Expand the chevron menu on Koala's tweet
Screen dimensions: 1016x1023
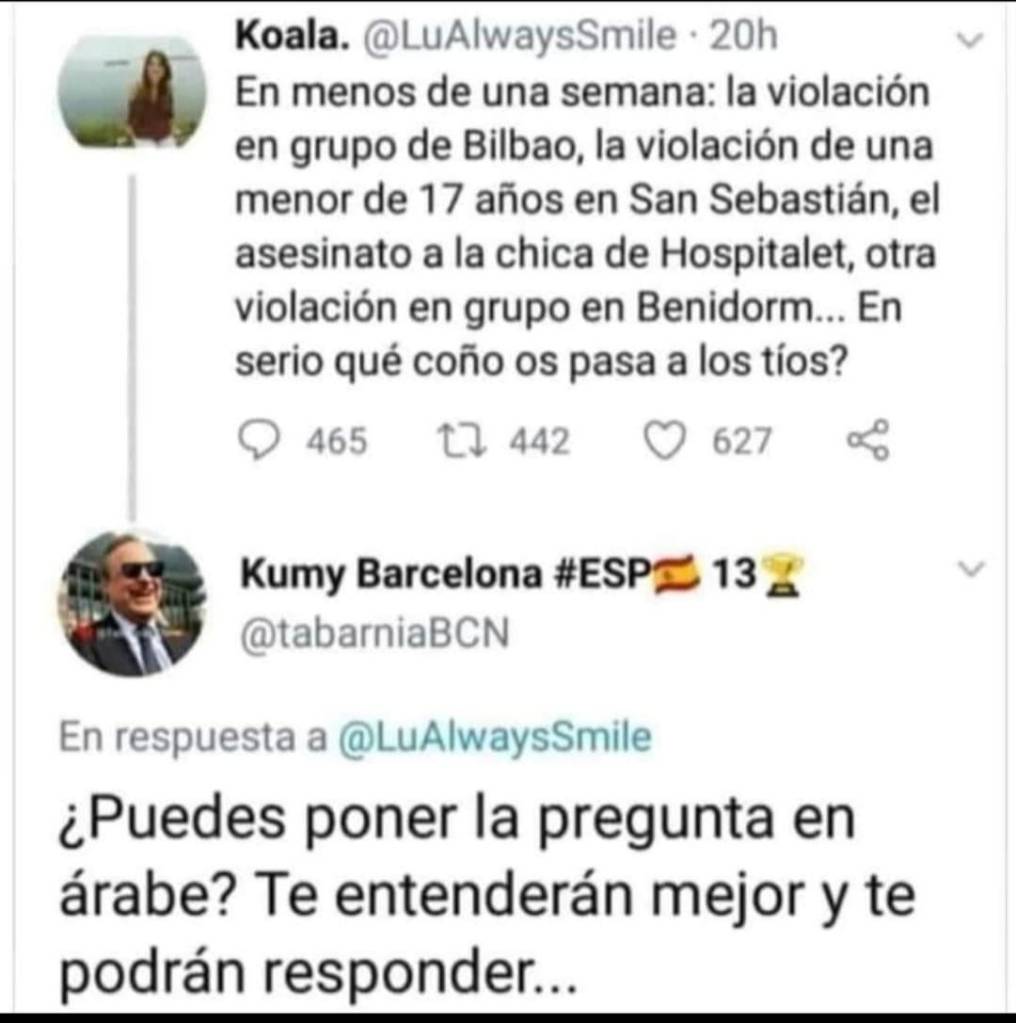[970, 40]
